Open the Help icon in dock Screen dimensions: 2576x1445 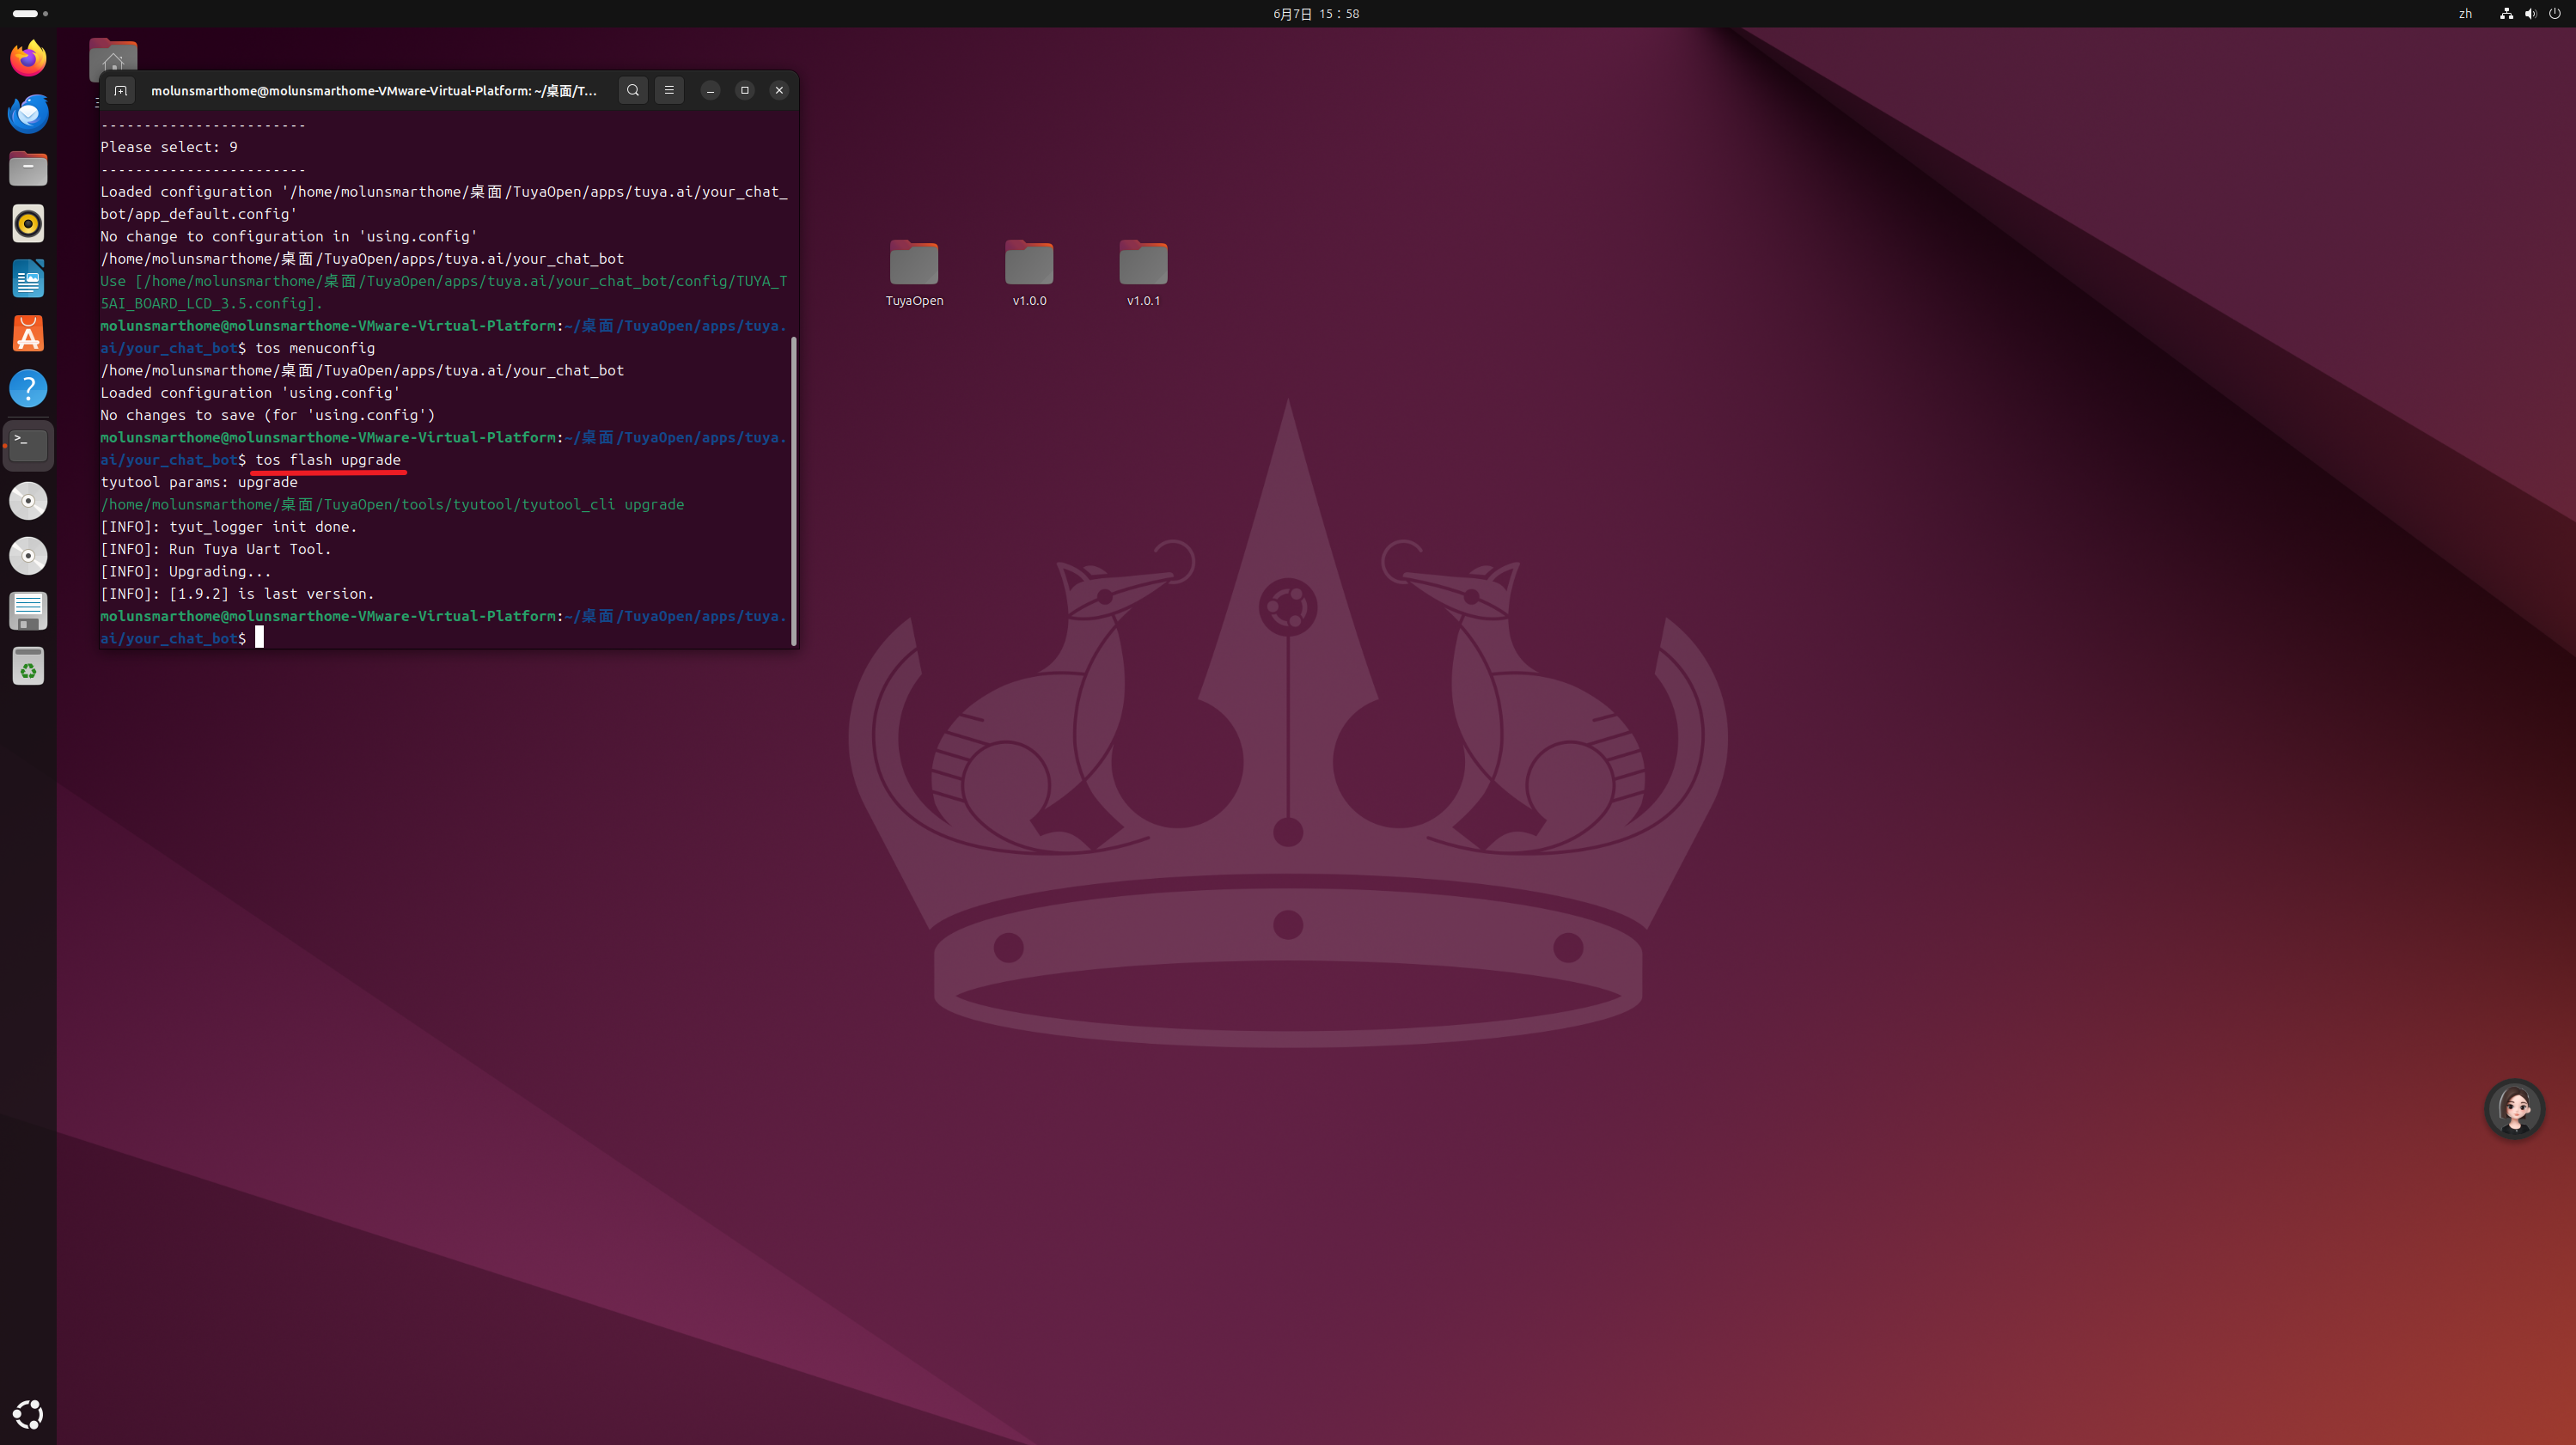(x=28, y=389)
